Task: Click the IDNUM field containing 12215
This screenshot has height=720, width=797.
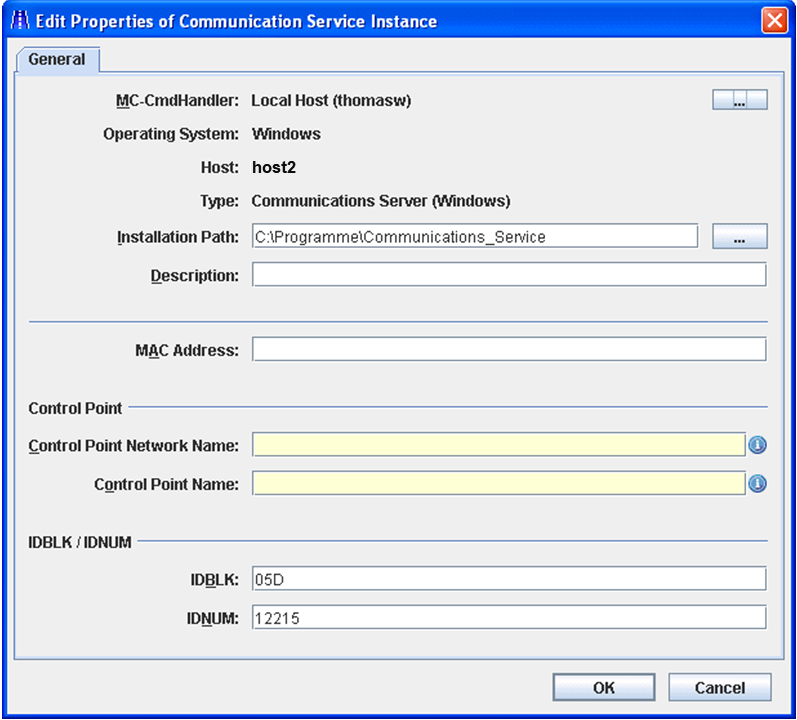Action: [508, 618]
